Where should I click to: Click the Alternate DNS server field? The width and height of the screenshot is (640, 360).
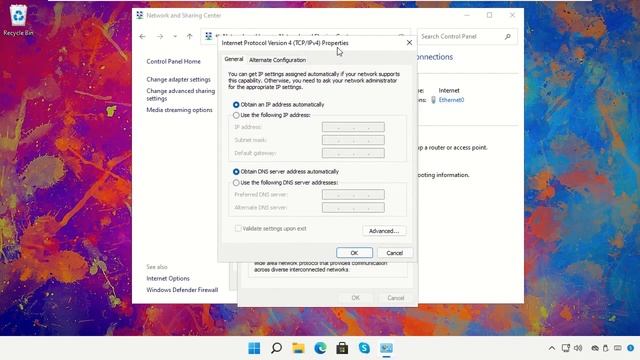353,208
